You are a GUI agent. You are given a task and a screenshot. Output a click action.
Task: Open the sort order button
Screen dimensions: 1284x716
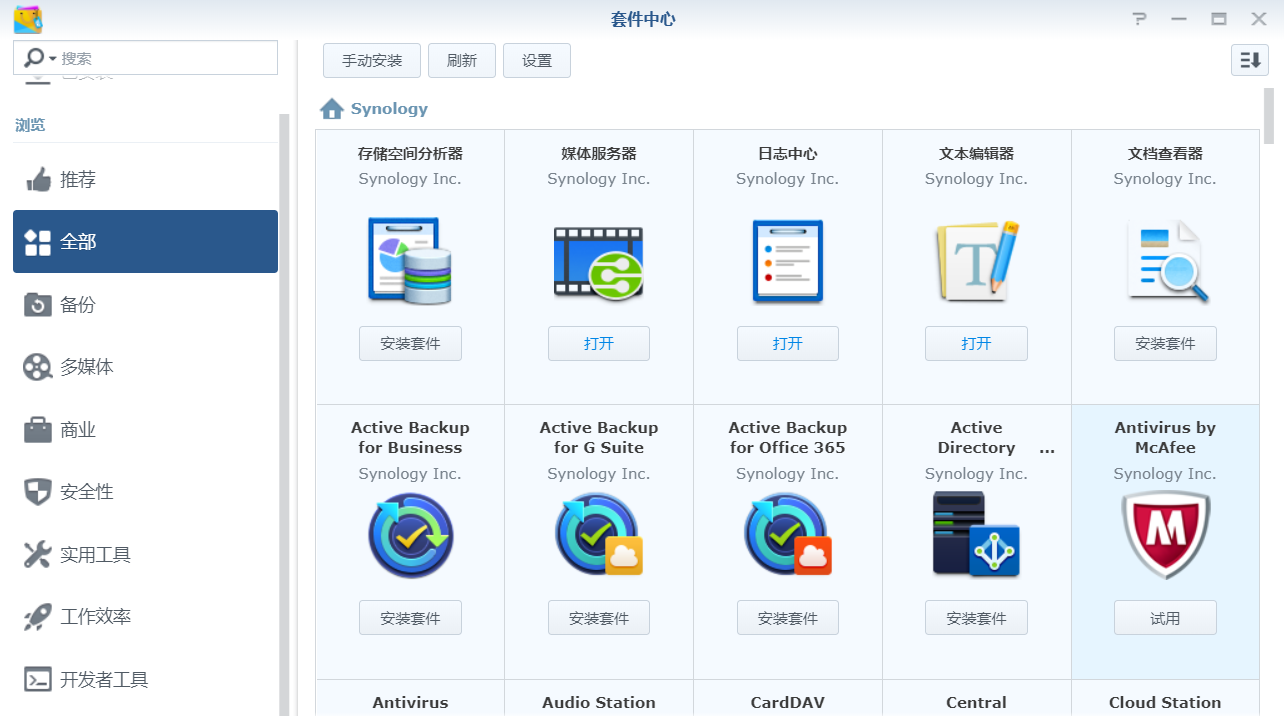1250,60
